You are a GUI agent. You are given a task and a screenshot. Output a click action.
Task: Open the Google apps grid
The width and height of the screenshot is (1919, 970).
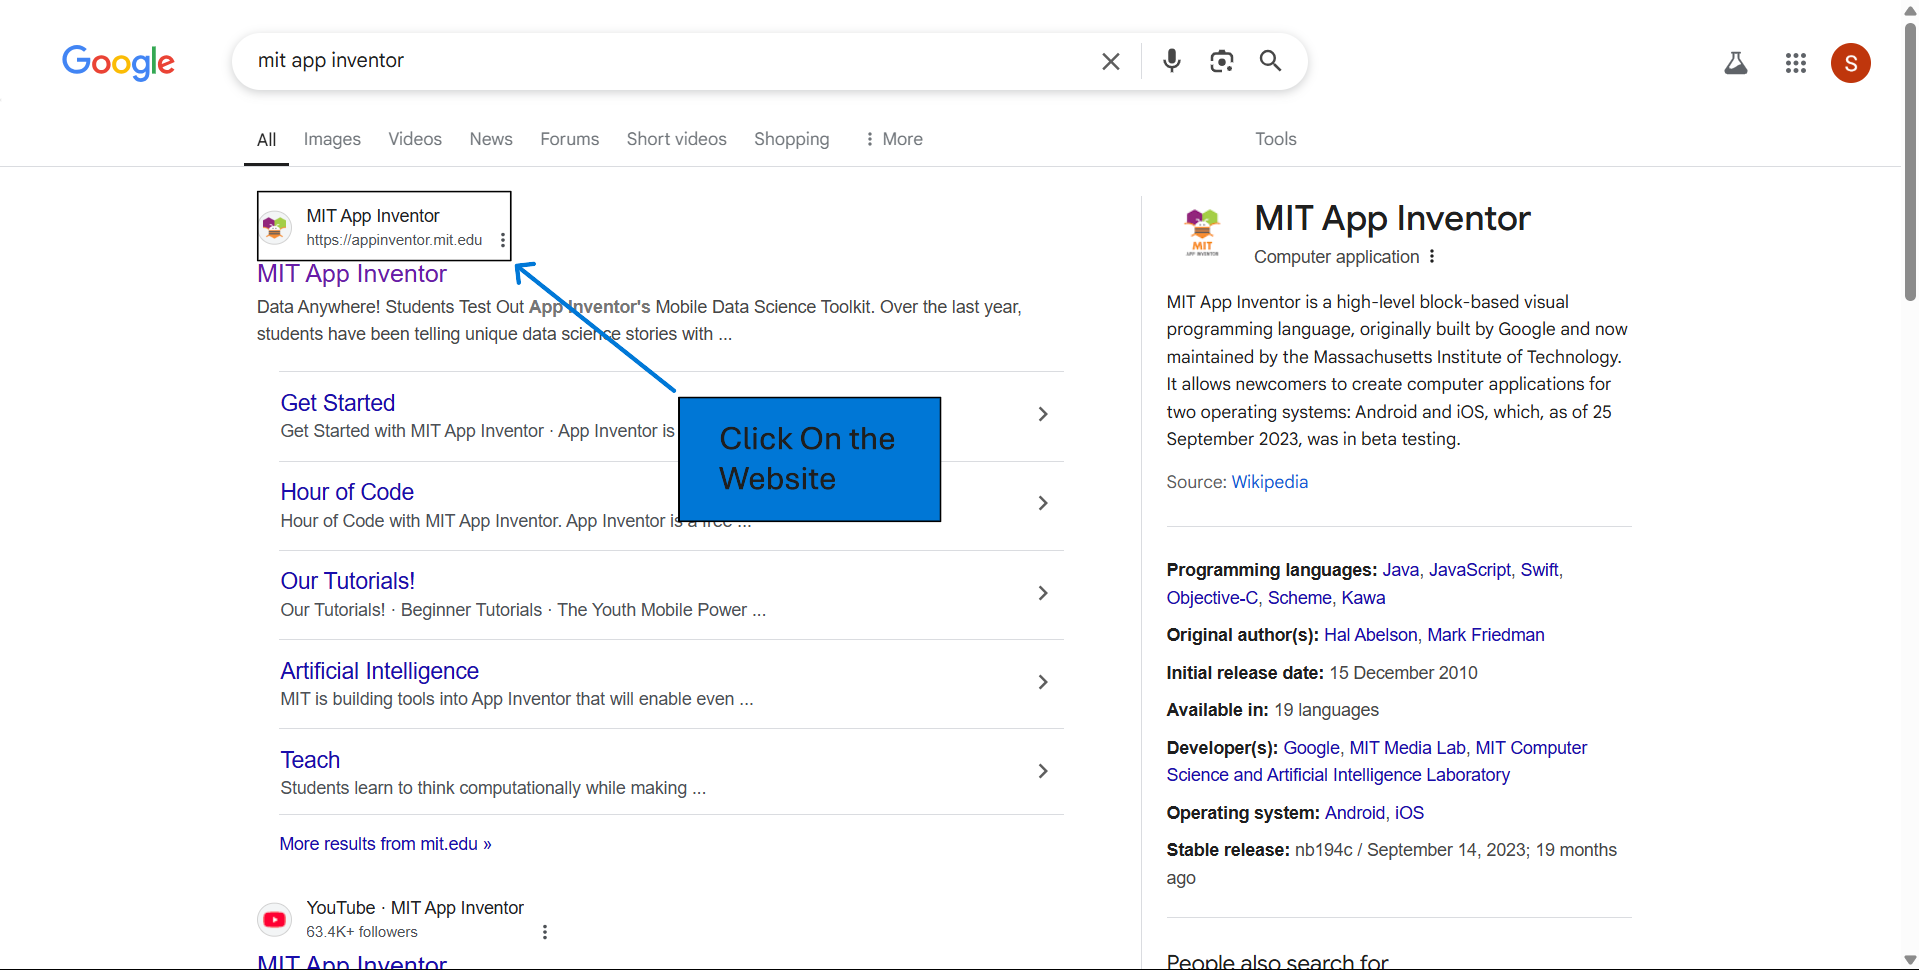[1795, 63]
